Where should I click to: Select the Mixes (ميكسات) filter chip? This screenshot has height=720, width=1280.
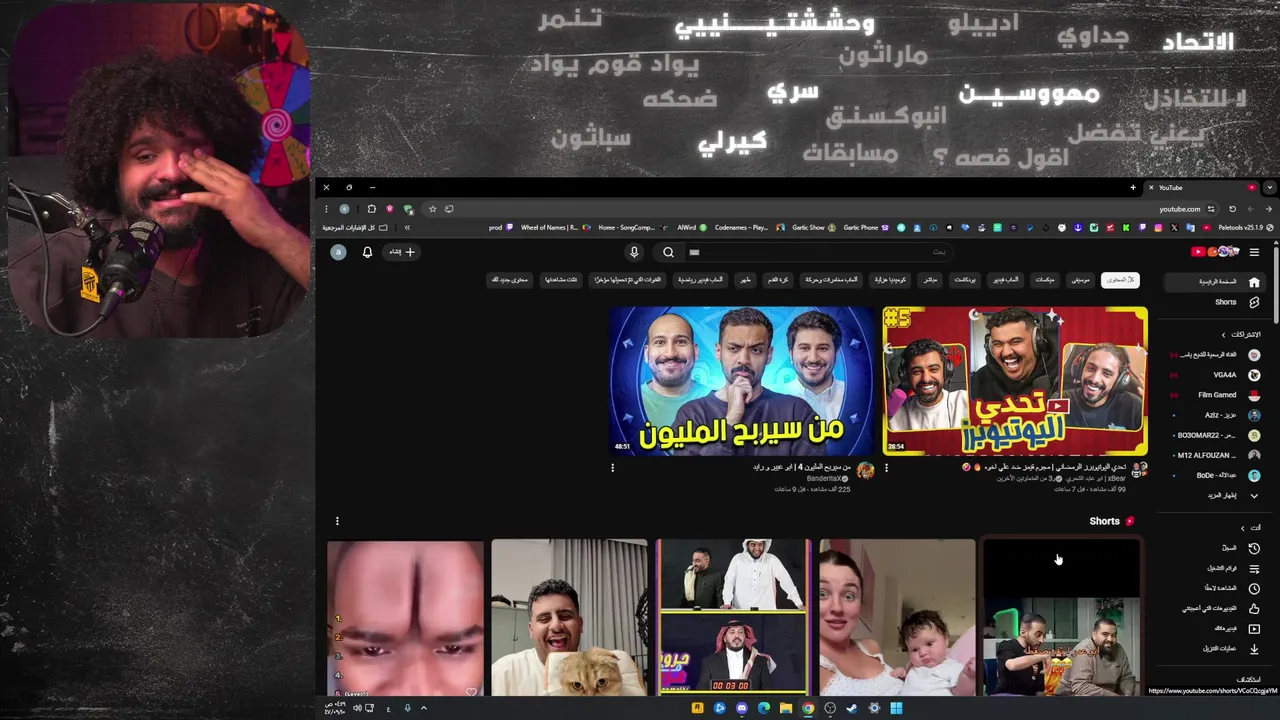(1045, 280)
